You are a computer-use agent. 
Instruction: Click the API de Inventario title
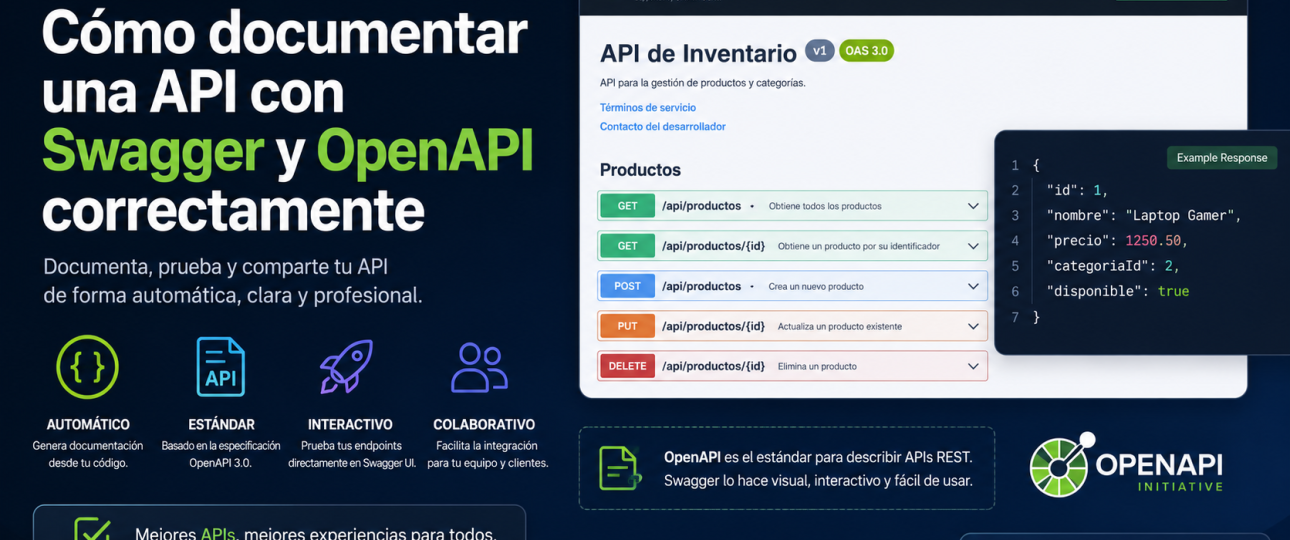click(x=698, y=53)
